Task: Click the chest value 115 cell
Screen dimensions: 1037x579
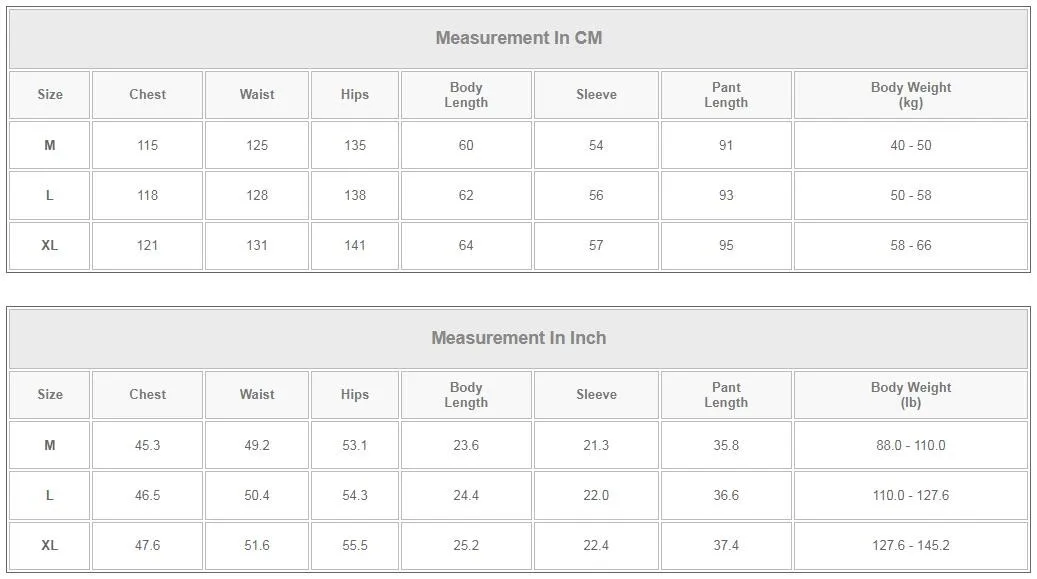Action: click(x=147, y=145)
